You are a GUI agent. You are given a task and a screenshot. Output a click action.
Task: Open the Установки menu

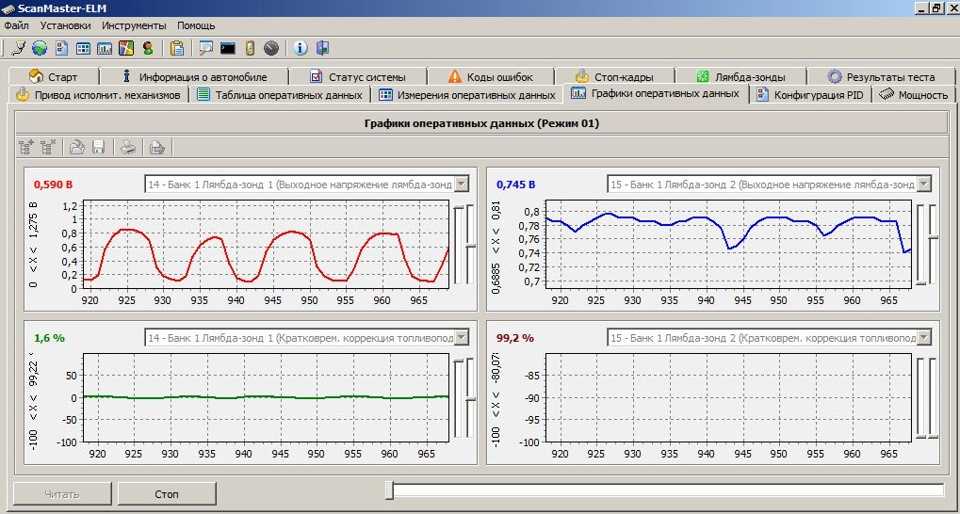66,26
